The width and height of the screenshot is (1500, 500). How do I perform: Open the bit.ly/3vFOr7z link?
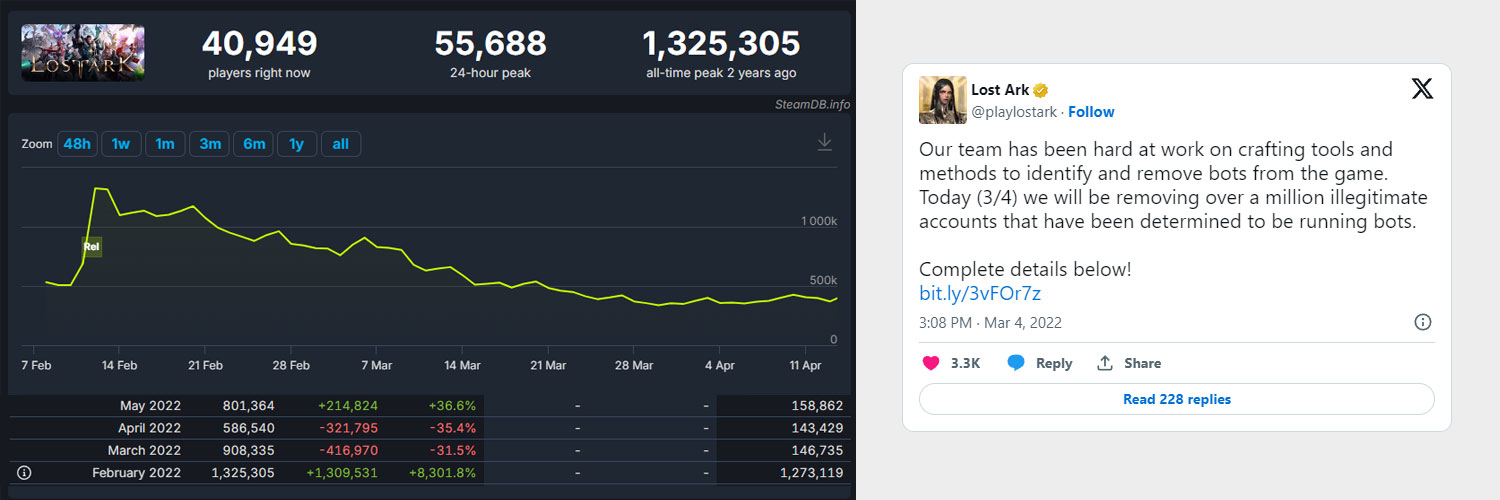tap(980, 294)
